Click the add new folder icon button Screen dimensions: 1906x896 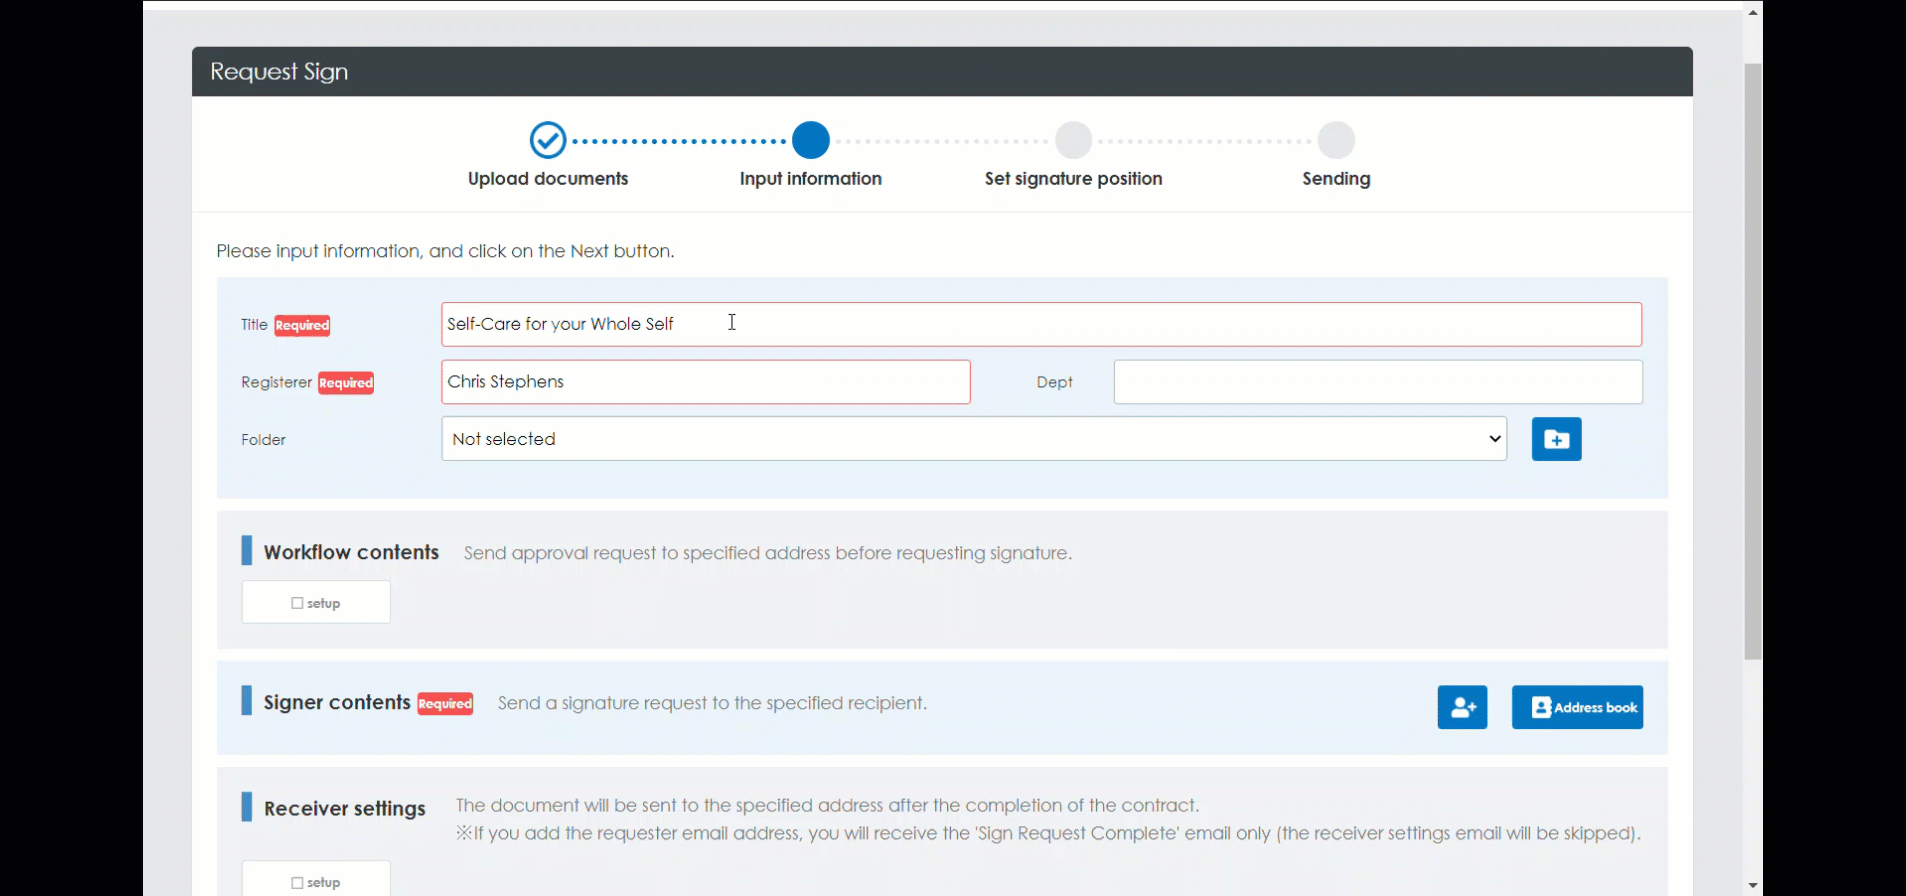coord(1556,439)
